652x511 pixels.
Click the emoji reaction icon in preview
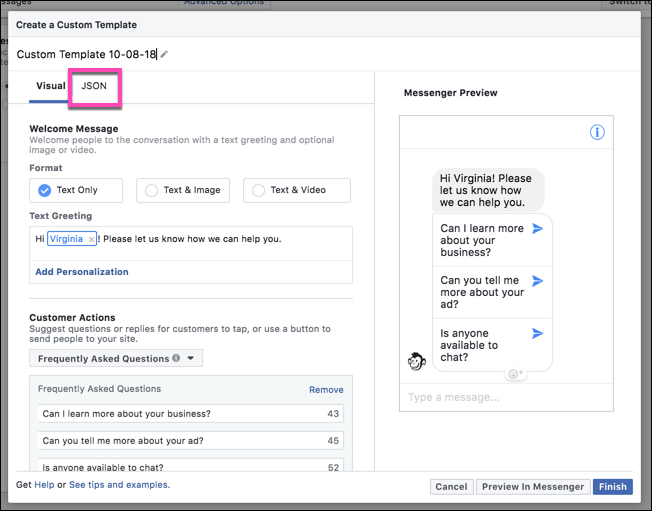point(516,373)
